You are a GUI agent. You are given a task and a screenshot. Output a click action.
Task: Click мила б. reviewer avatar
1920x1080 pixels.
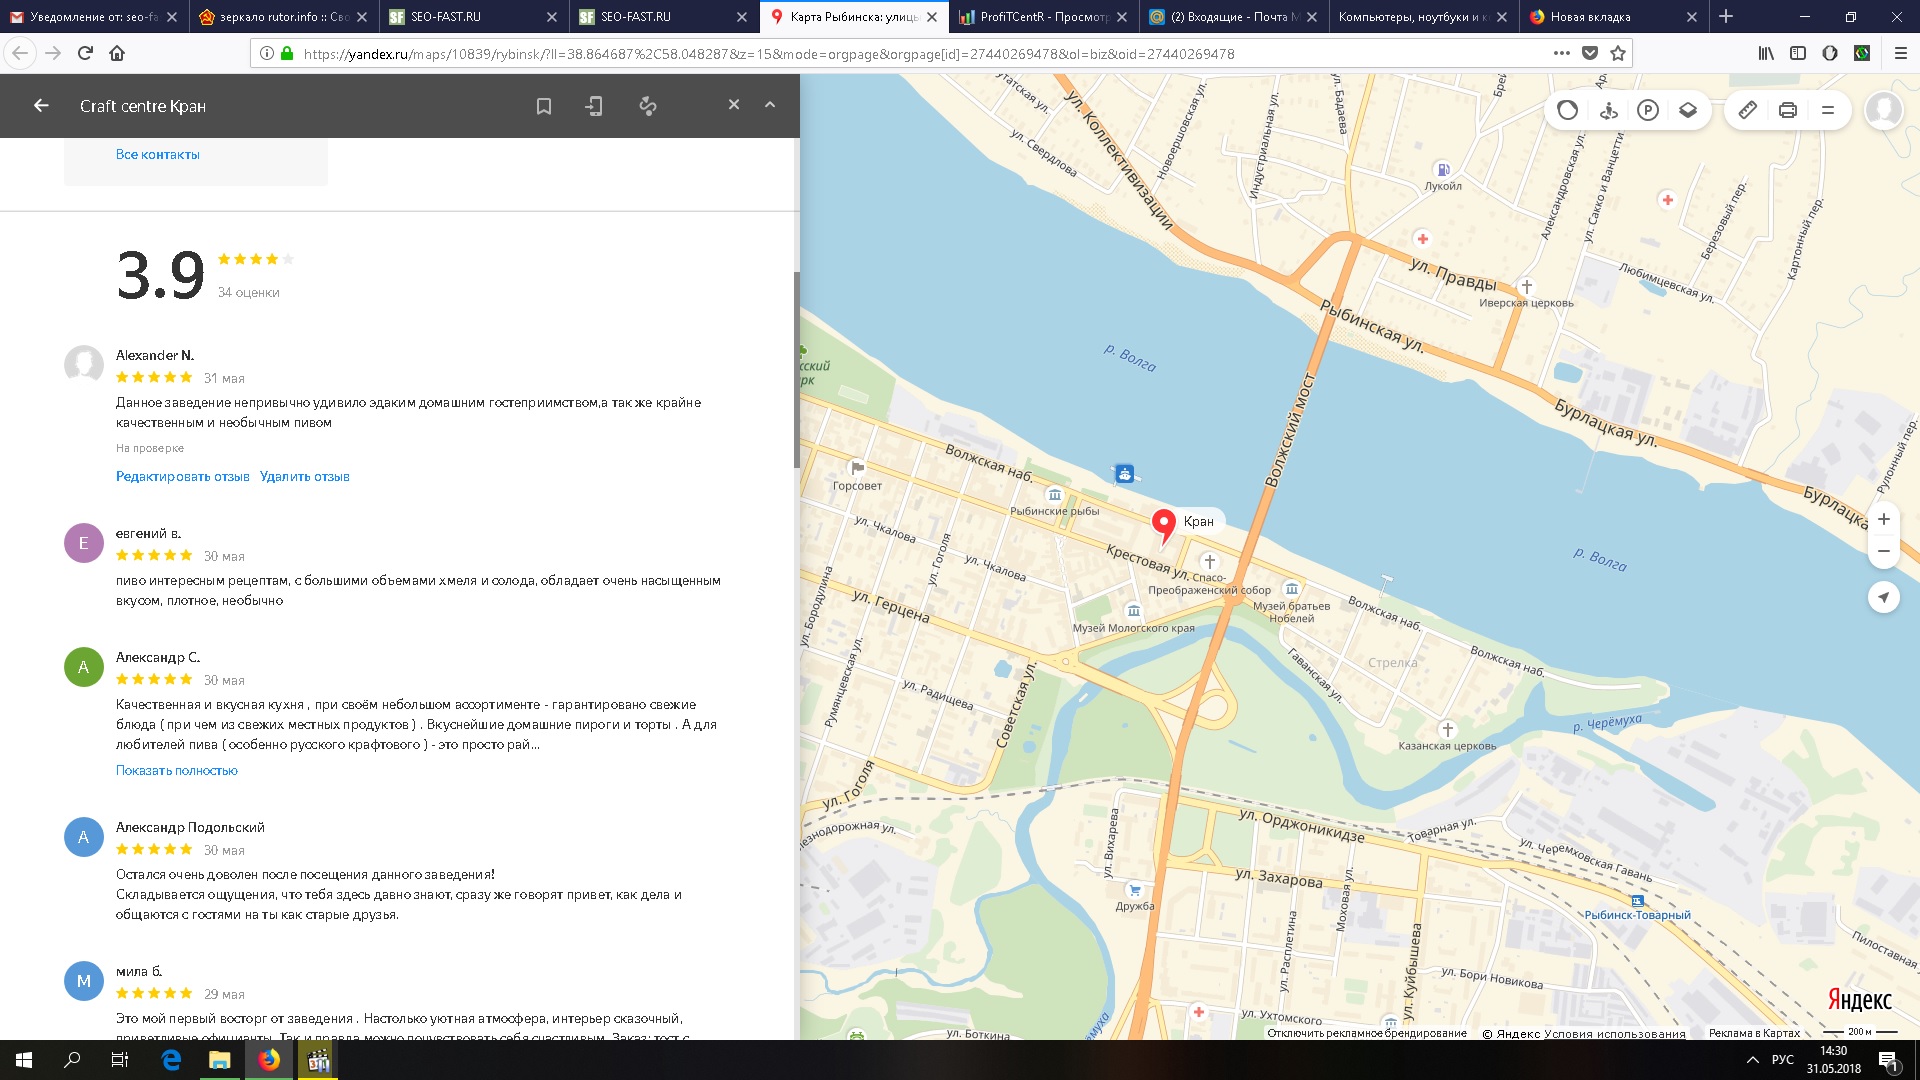84,982
